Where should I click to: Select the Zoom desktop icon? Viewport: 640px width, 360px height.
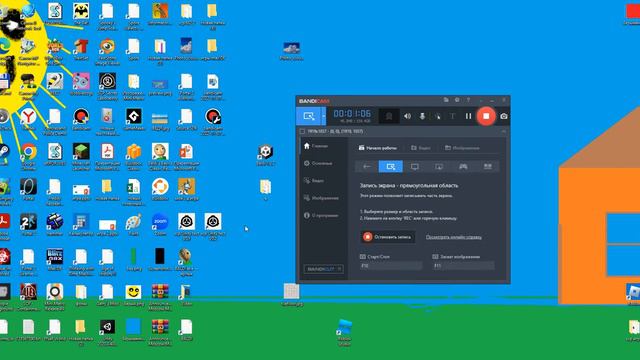point(160,224)
